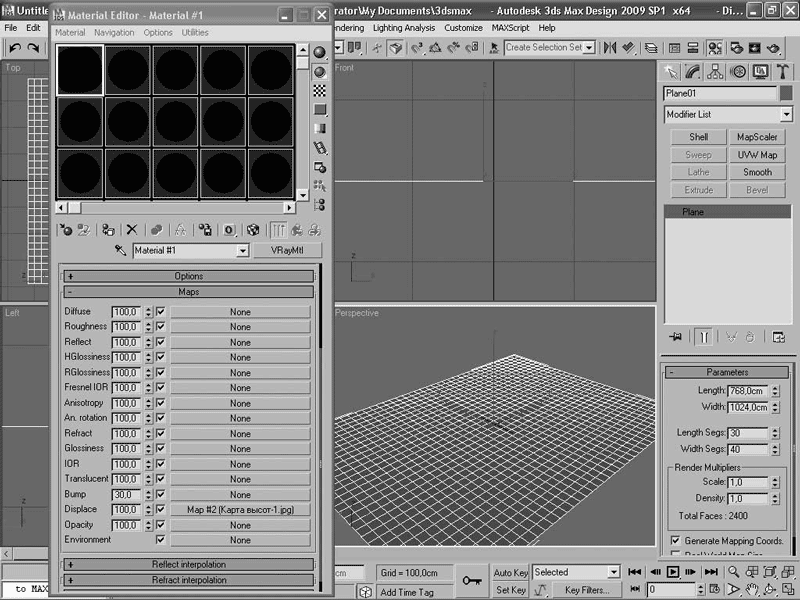Disable the Displace map checkbox
Image resolution: width=800 pixels, height=600 pixels.
(160, 509)
